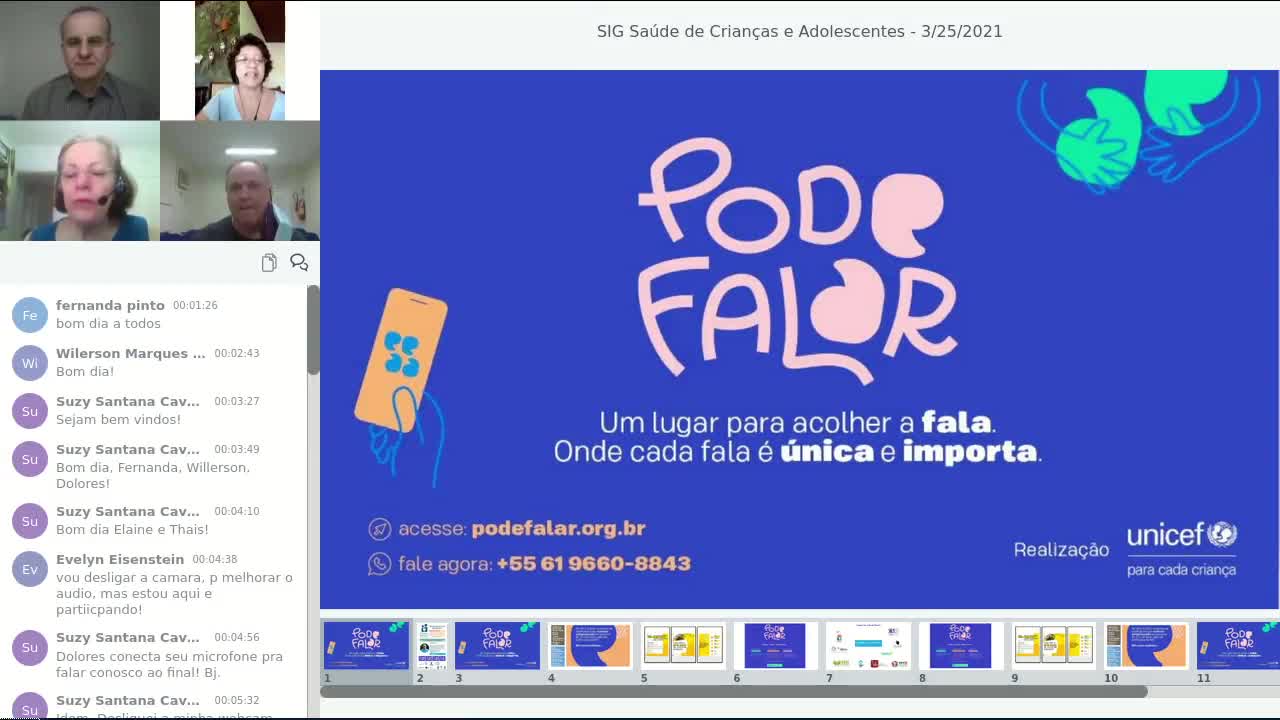Click message 'Bom dia, Fernanda, Willerson, Dolores!'

153,475
